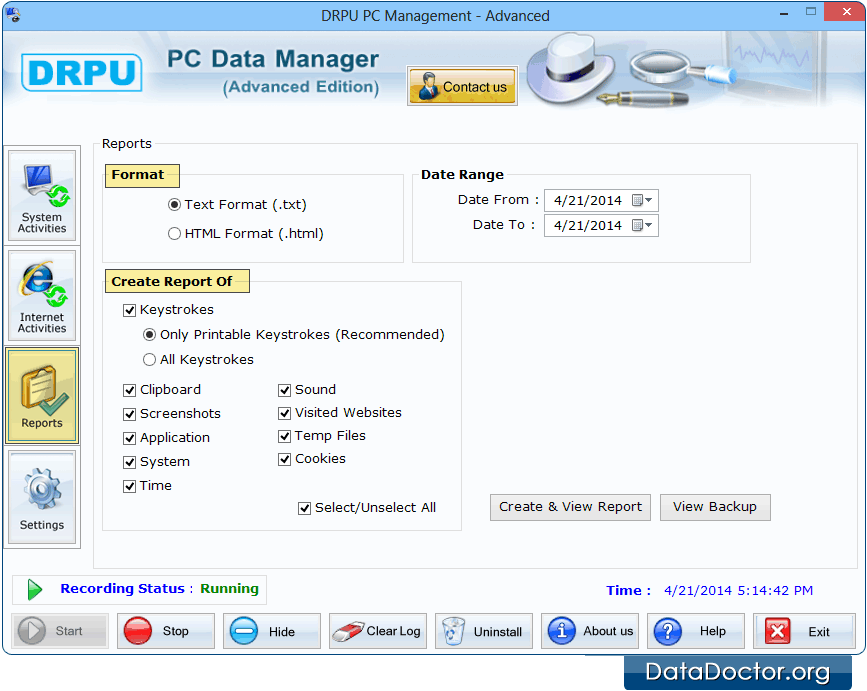Click the DRPU logo
Screen dimensions: 867x691
[x=82, y=72]
